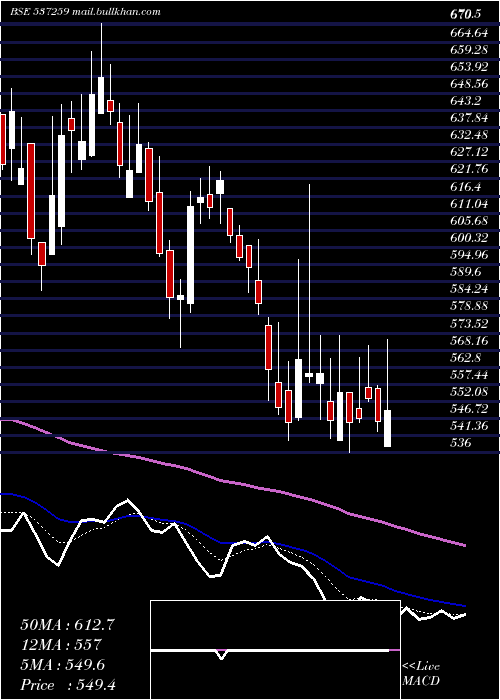Image resolution: width=500 pixels, height=700 pixels.
Task: Click the 562.8 price axis label
Action: pyautogui.click(x=466, y=358)
